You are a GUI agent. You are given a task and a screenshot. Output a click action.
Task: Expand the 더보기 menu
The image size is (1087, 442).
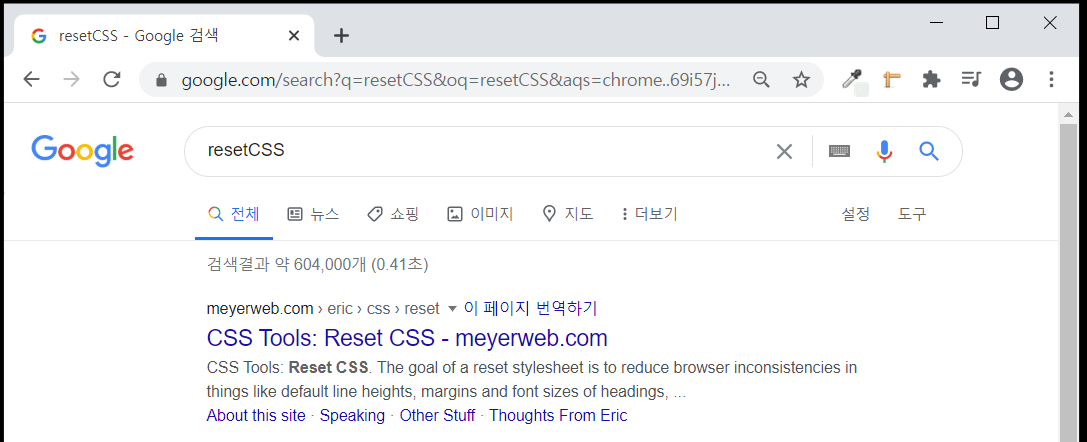pyautogui.click(x=650, y=214)
